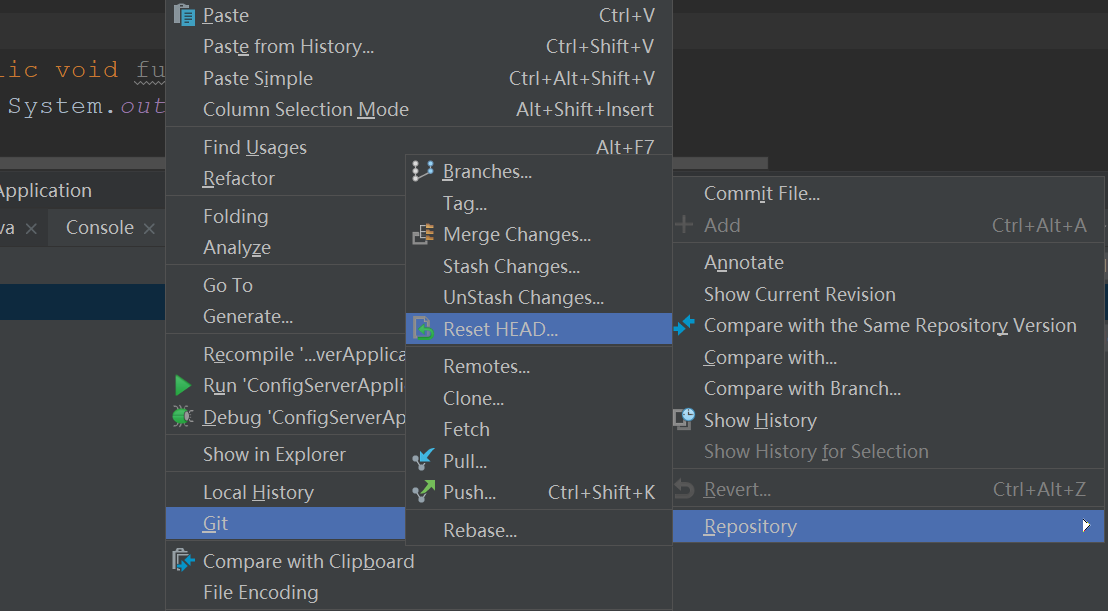Select Rebase in the Repository submenu

(479, 530)
